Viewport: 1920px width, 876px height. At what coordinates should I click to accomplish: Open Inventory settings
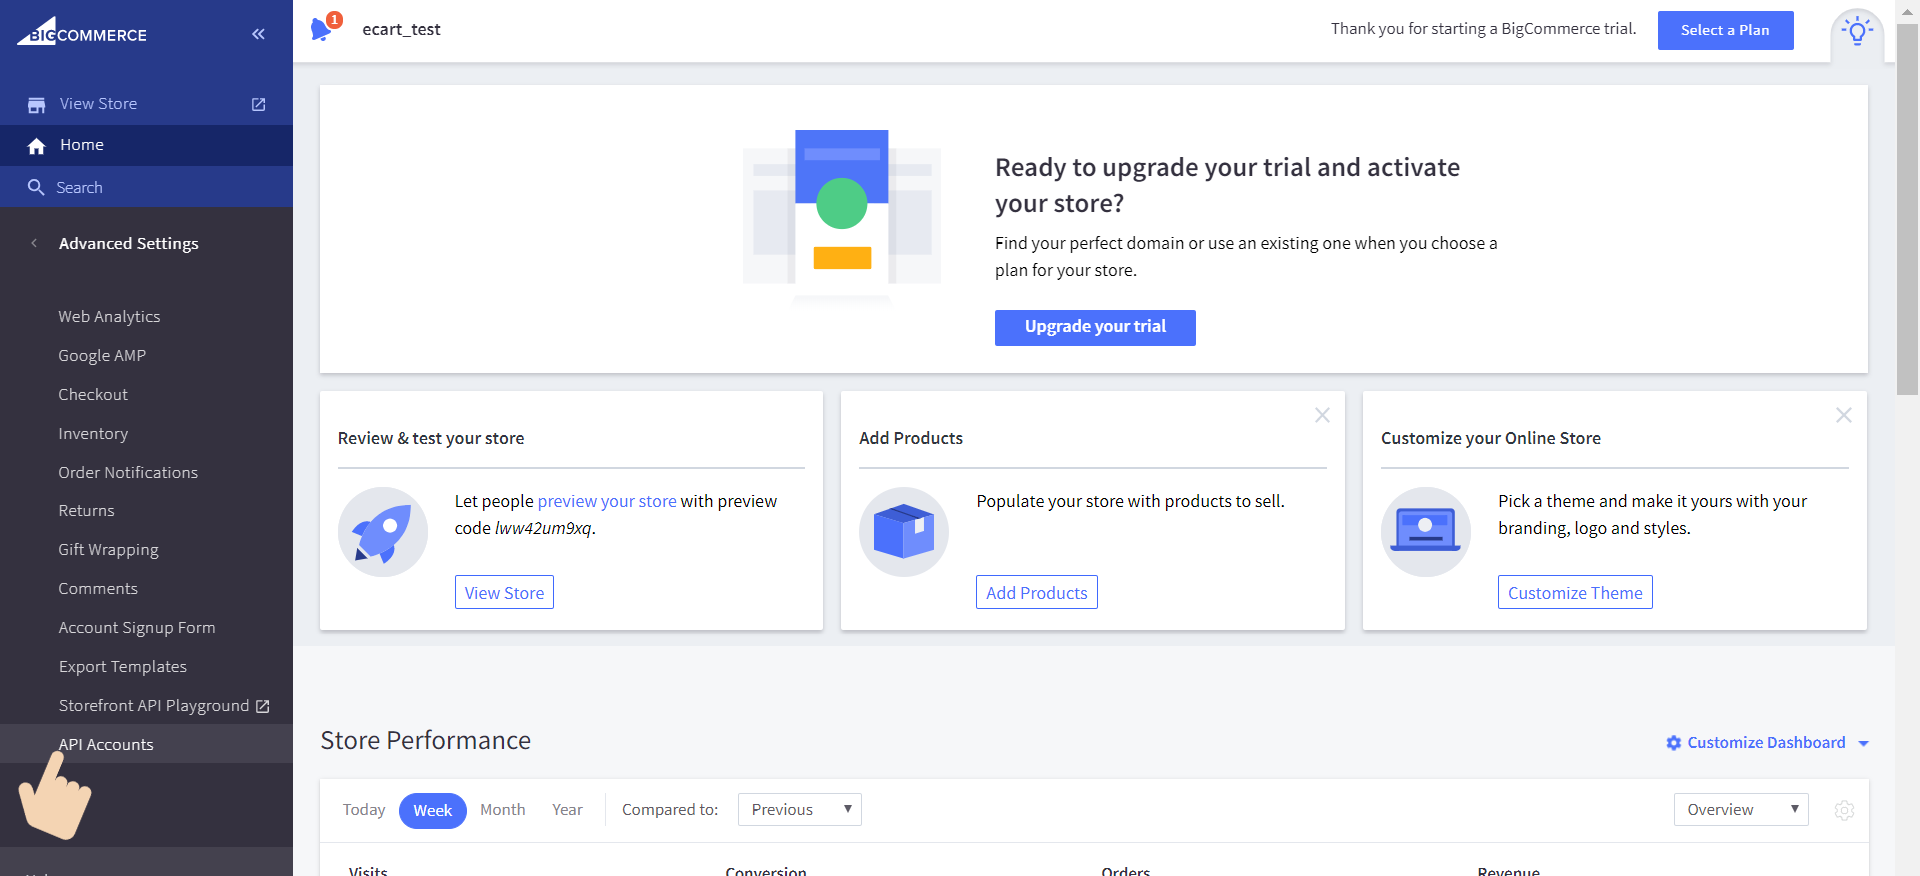93,433
